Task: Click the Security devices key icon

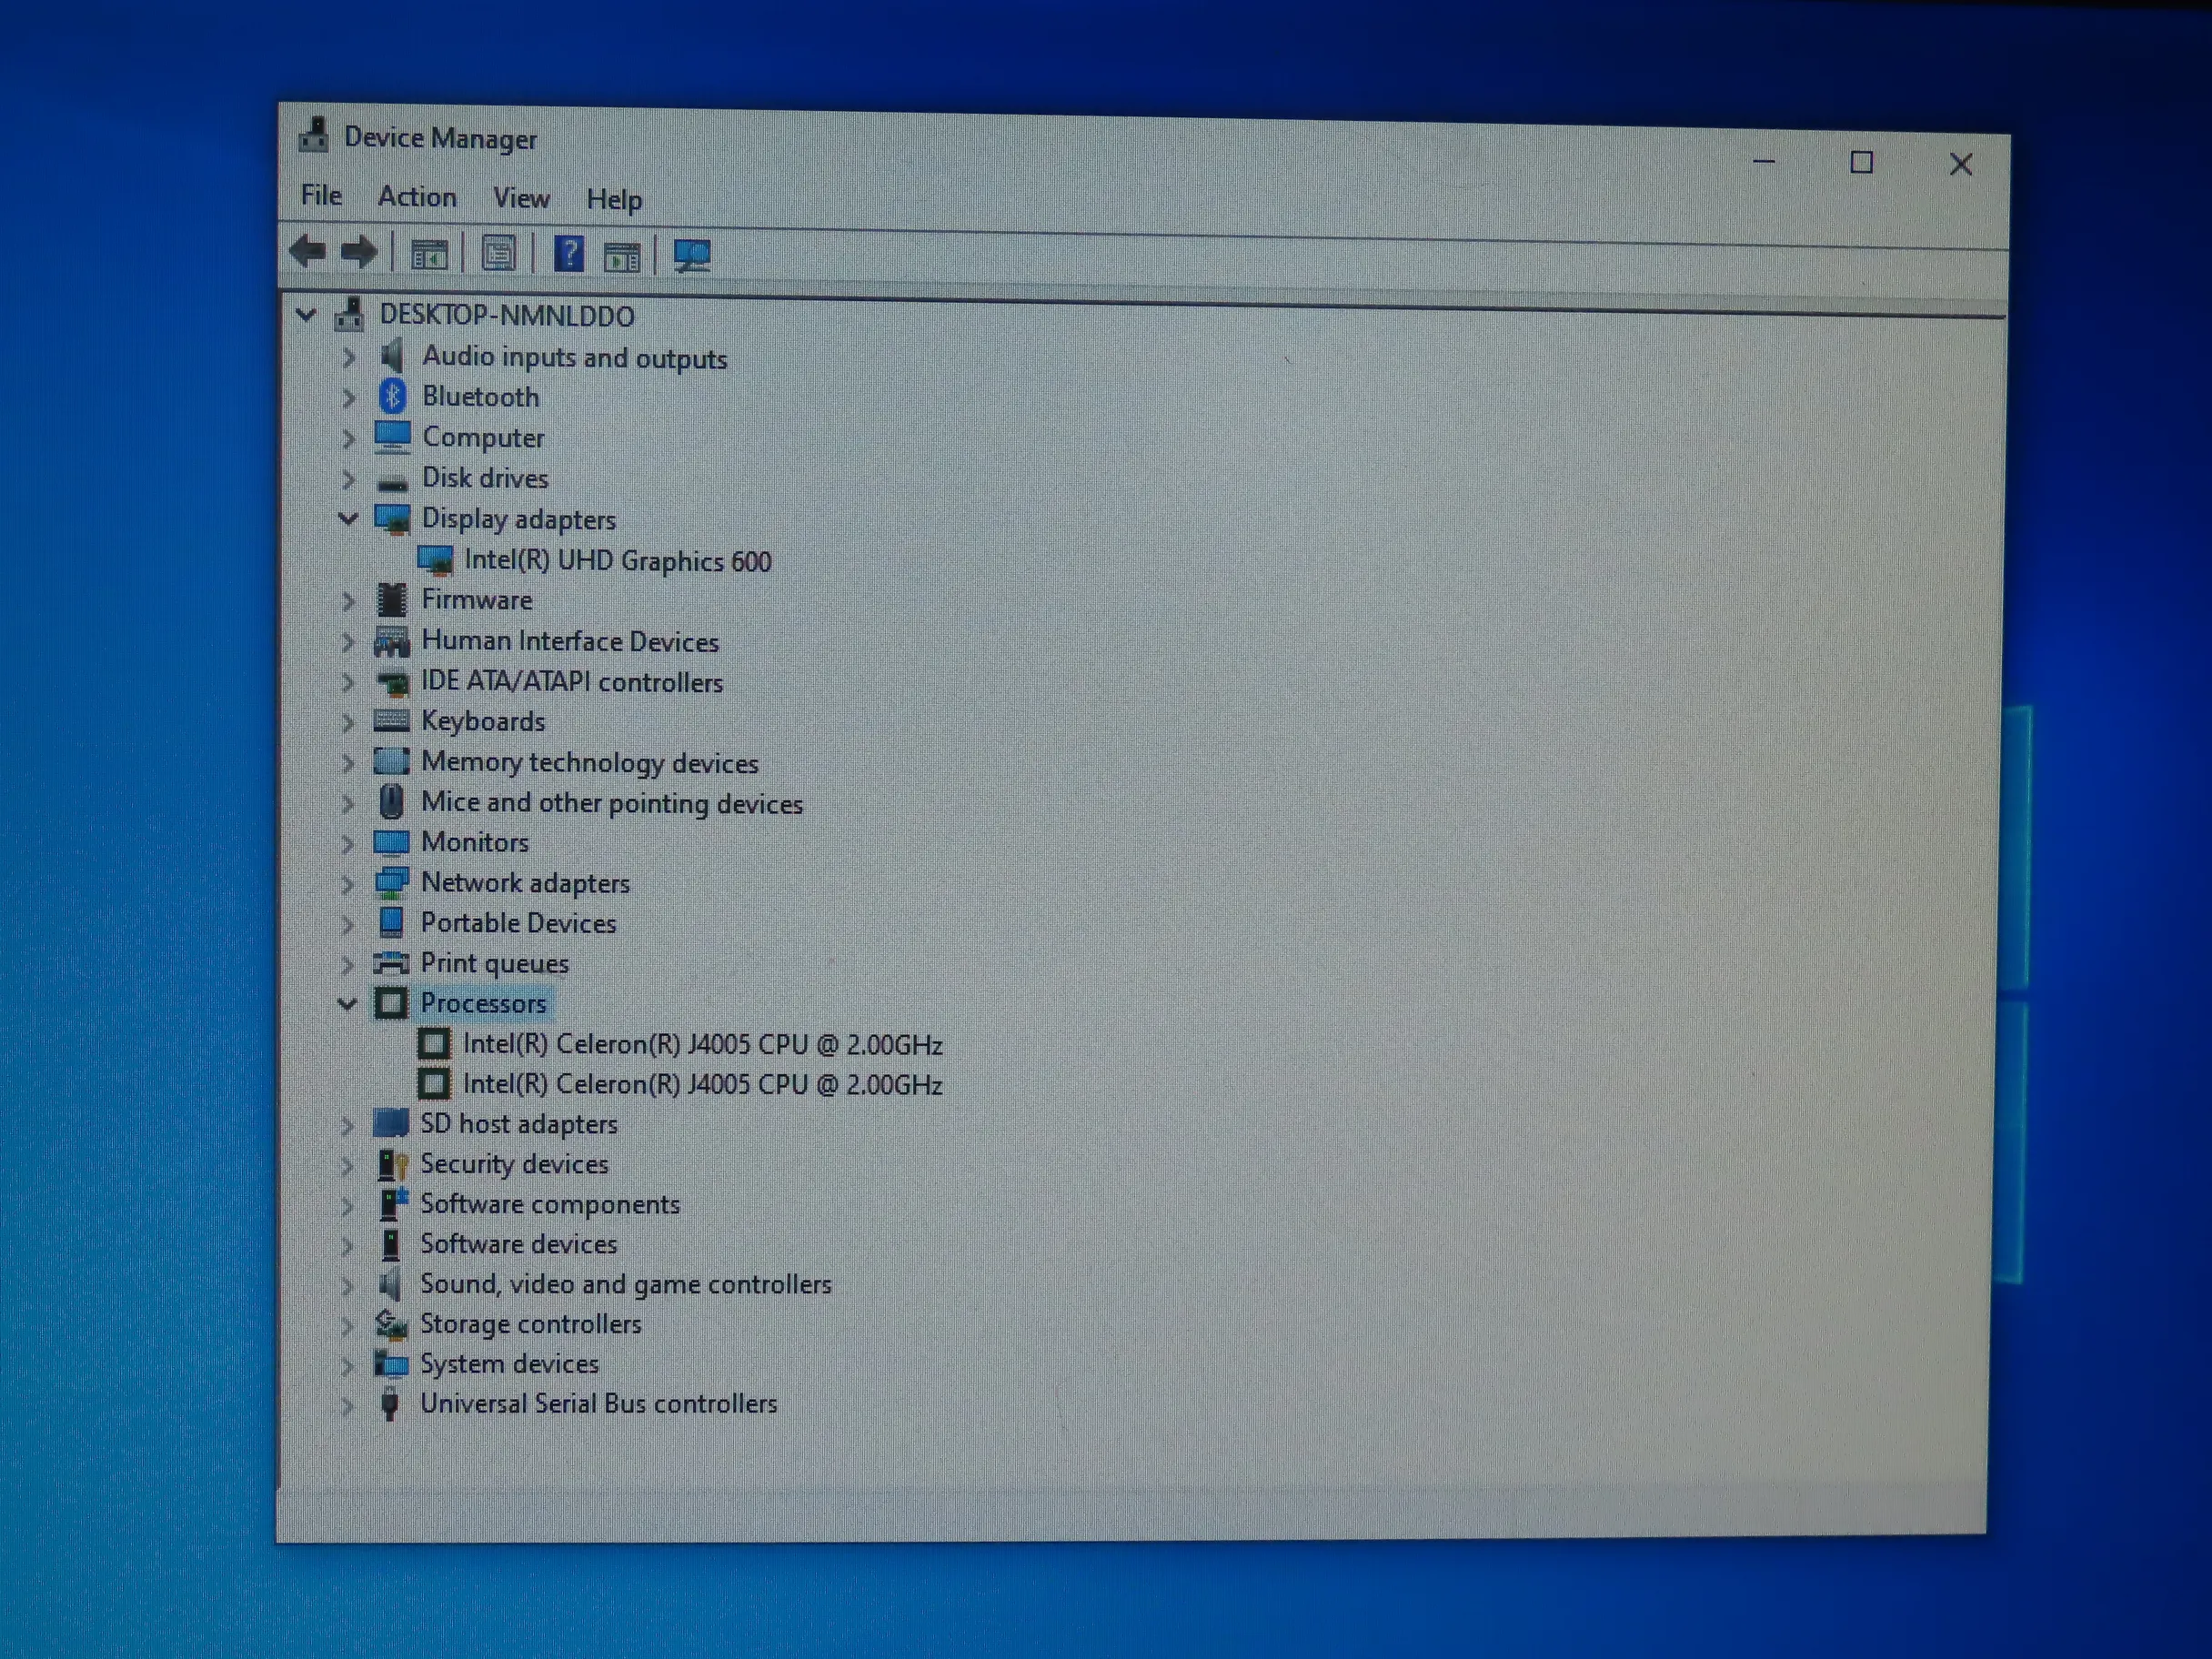Action: (x=392, y=1164)
